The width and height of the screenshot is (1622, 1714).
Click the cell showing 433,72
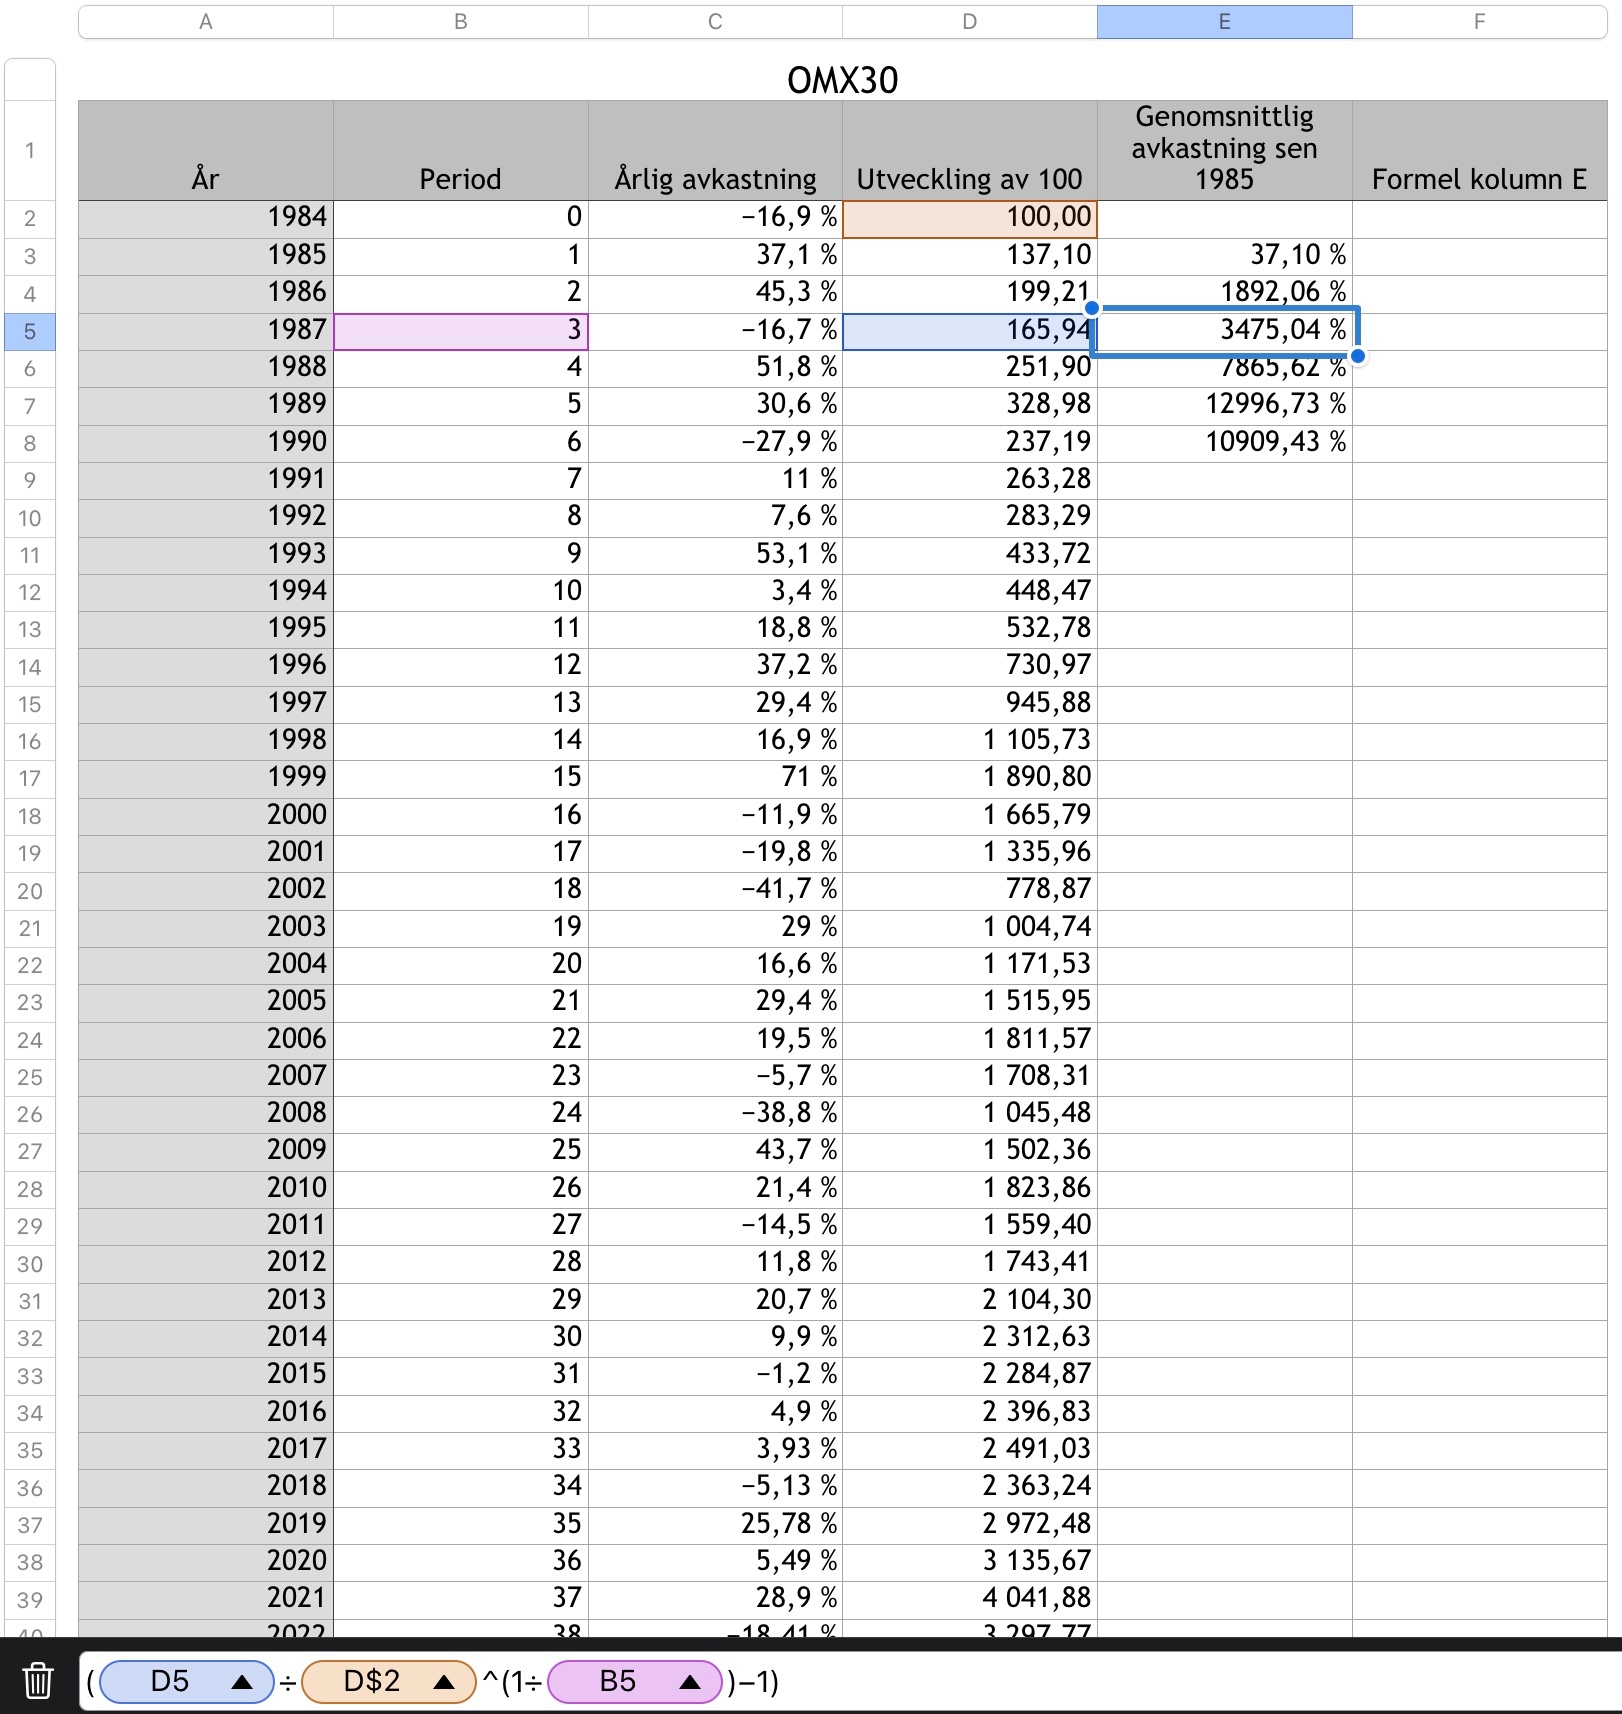[x=970, y=555]
